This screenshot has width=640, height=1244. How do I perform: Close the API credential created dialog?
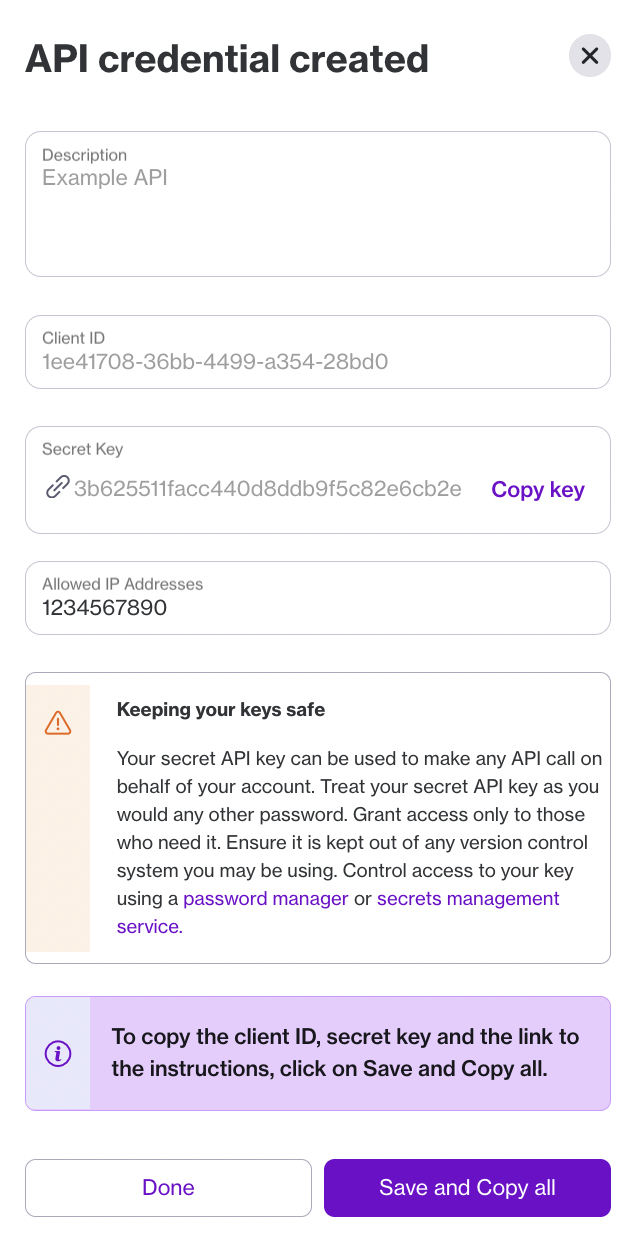[589, 56]
